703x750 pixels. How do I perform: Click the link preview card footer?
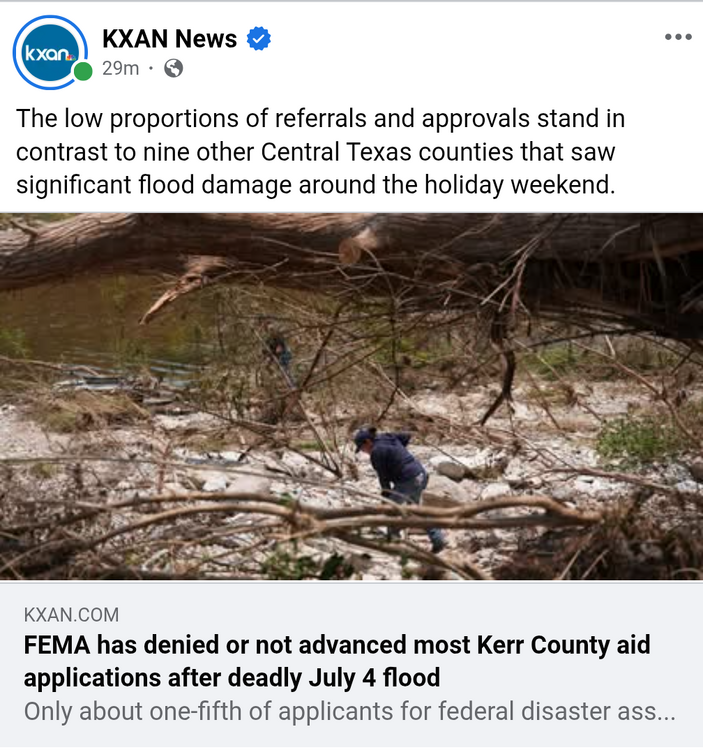352,665
